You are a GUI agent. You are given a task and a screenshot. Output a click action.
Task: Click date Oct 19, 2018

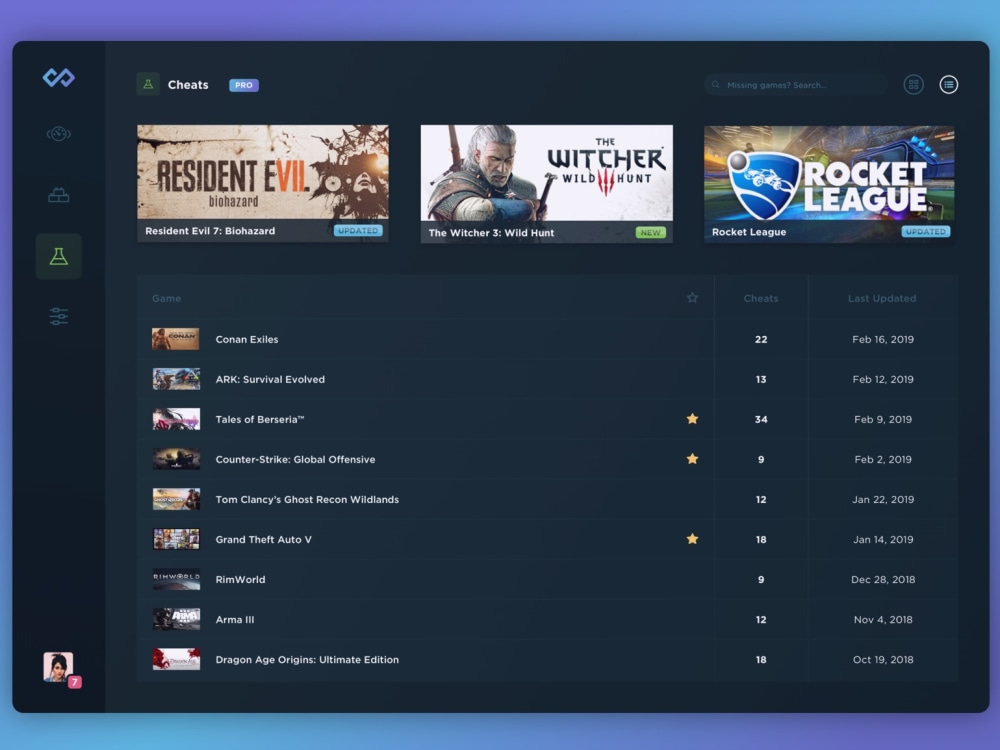[x=883, y=659]
